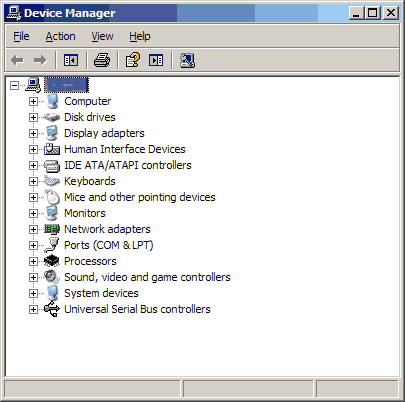Maximize the Device Manager window
Image resolution: width=405 pixels, height=402 pixels.
[373, 13]
